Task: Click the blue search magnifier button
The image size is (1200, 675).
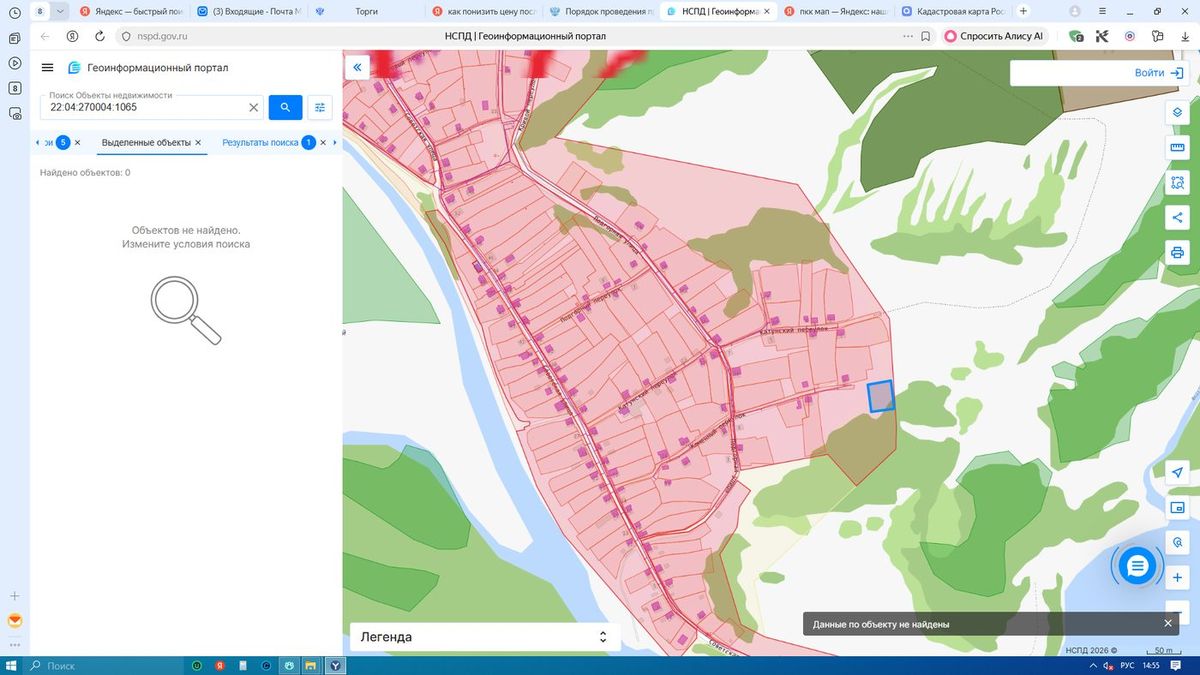Action: pyautogui.click(x=285, y=107)
